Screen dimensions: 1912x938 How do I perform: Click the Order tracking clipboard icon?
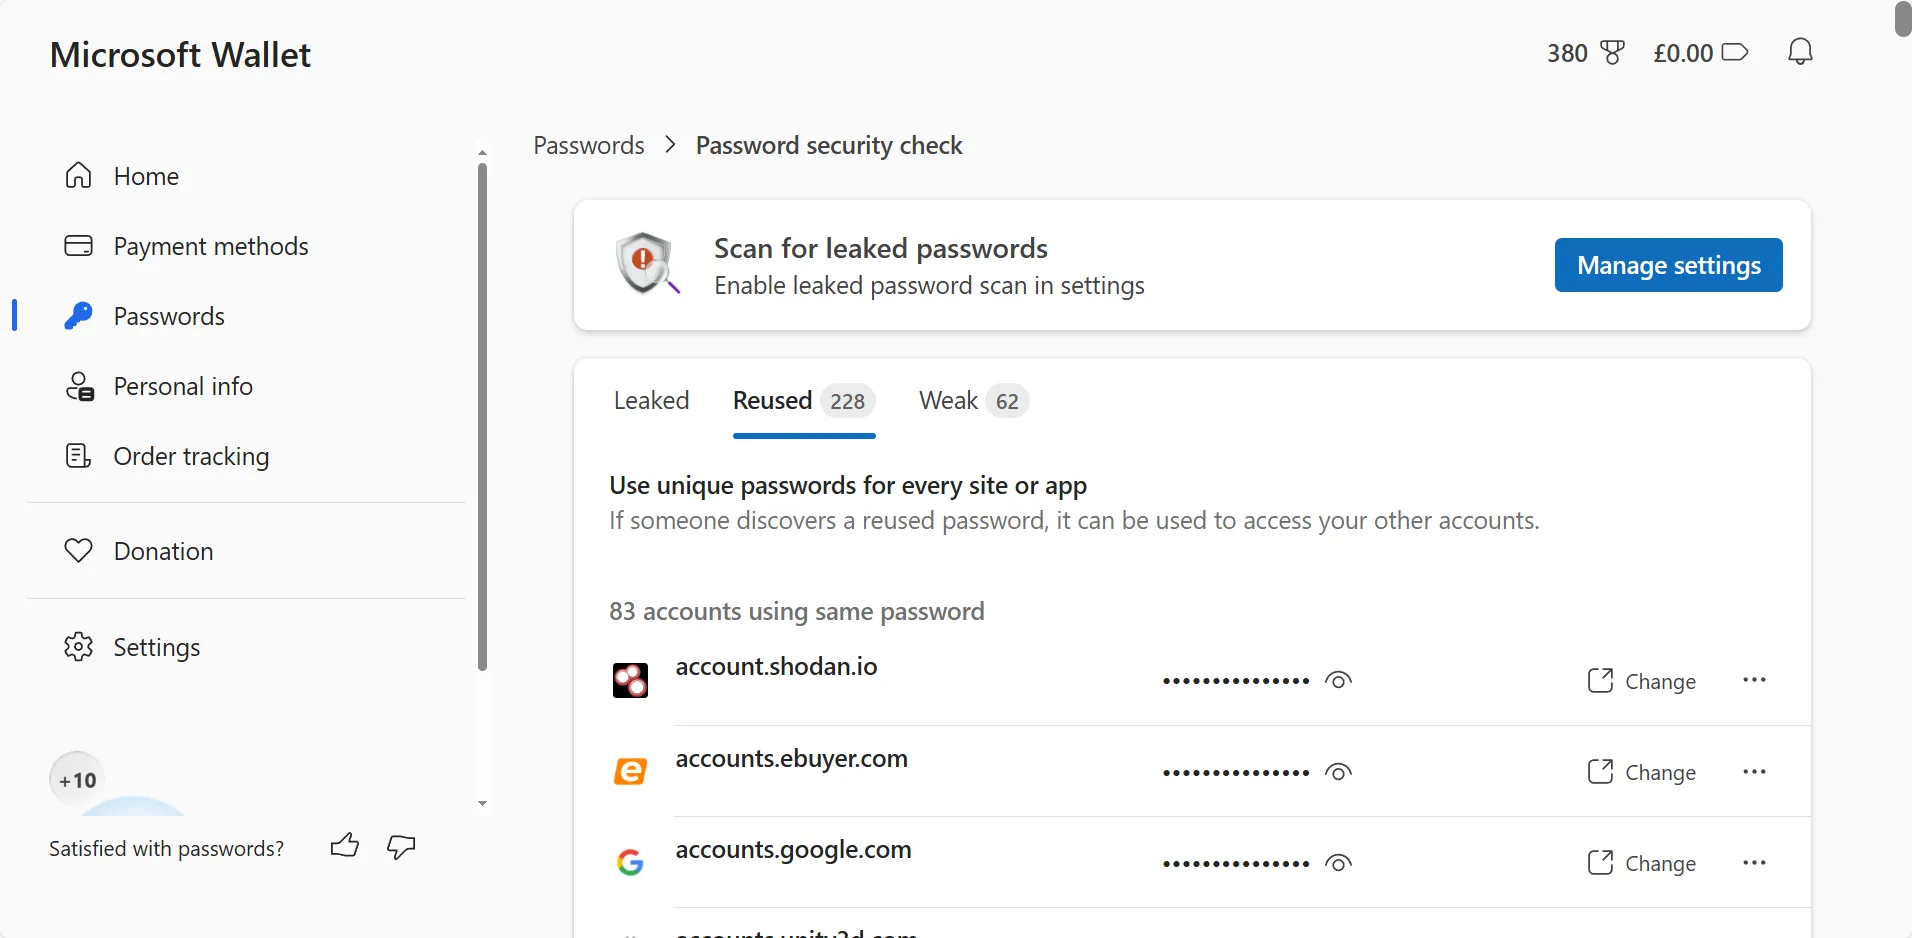pos(77,456)
